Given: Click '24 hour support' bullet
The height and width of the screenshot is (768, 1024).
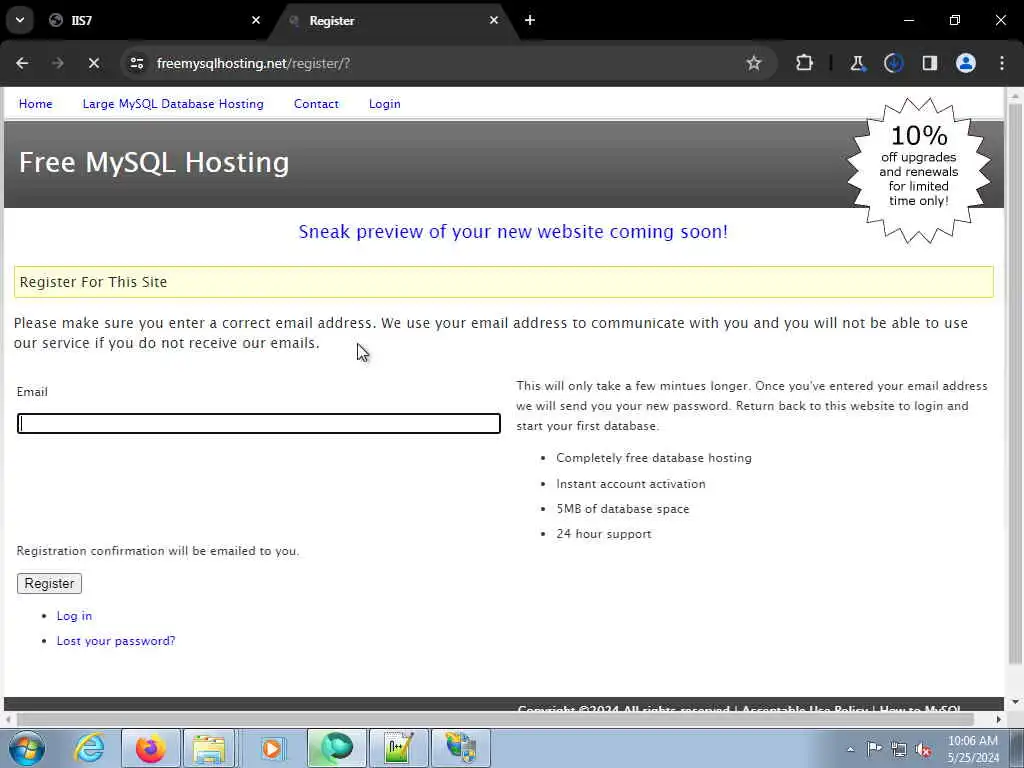Looking at the screenshot, I should (604, 534).
